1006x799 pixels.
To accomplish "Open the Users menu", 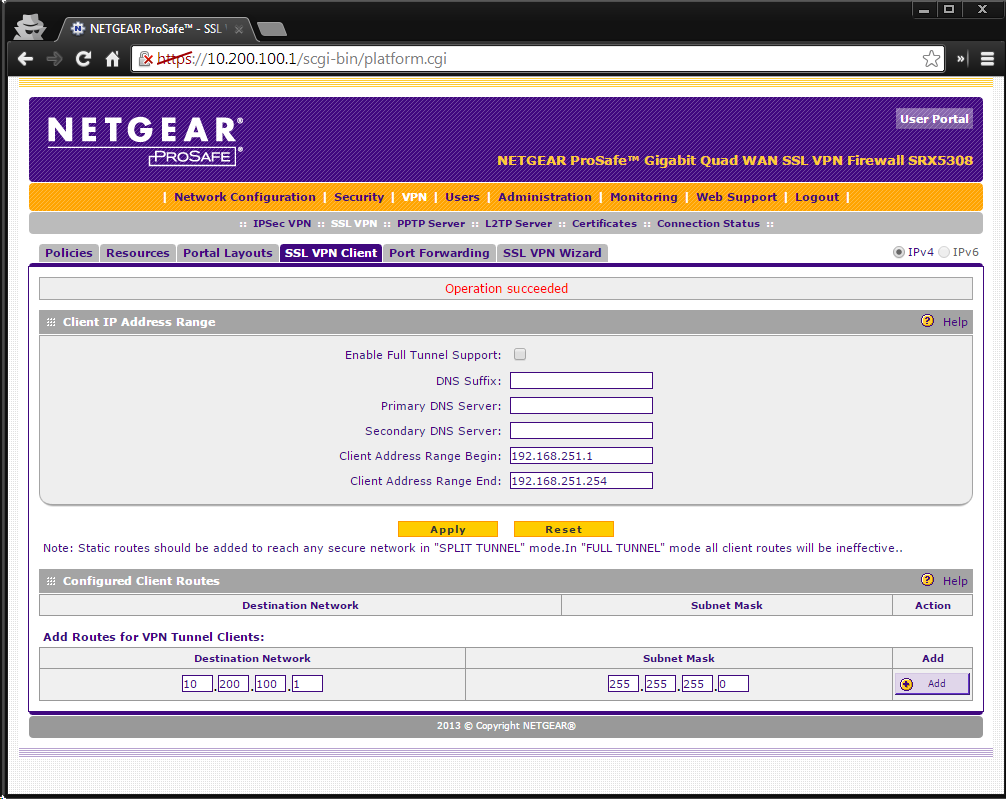I will (x=462, y=197).
